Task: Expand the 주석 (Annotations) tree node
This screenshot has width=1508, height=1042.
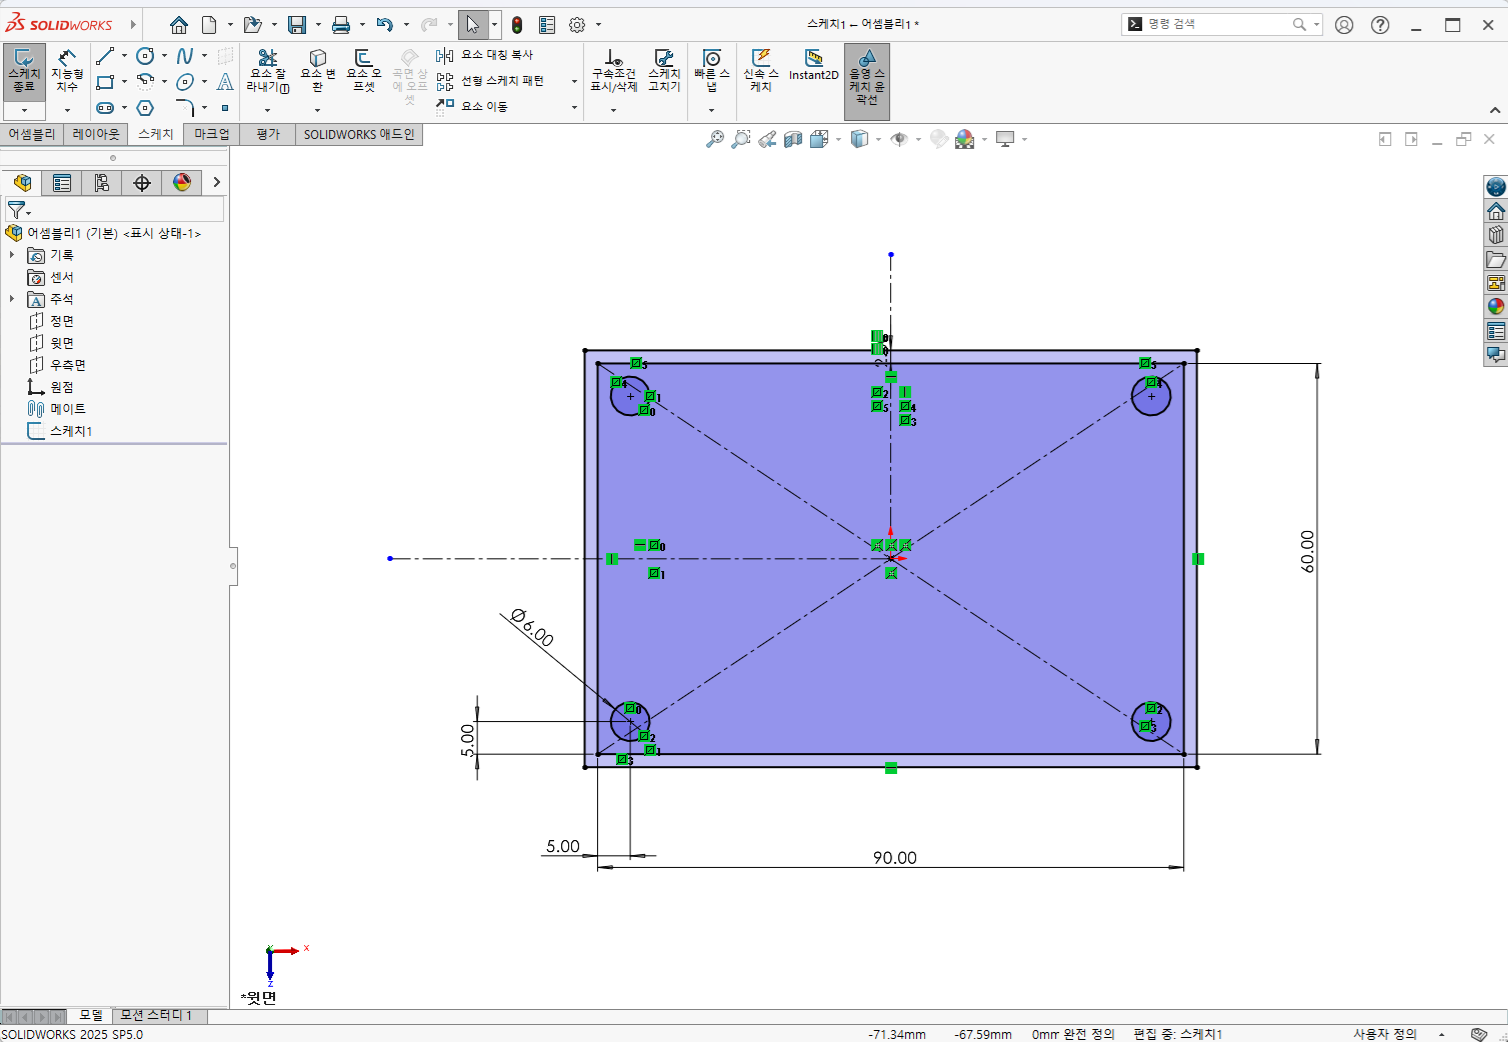Action: tap(12, 299)
